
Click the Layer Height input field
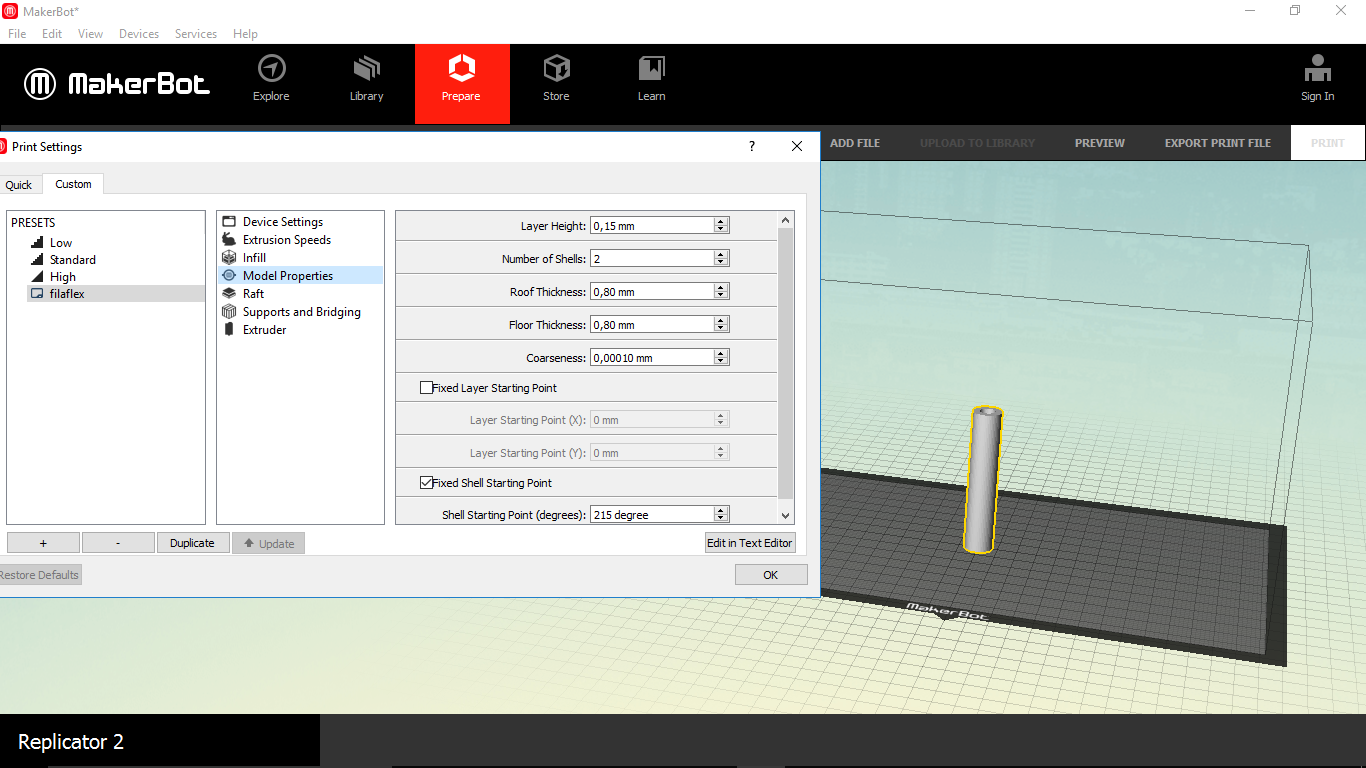[652, 226]
